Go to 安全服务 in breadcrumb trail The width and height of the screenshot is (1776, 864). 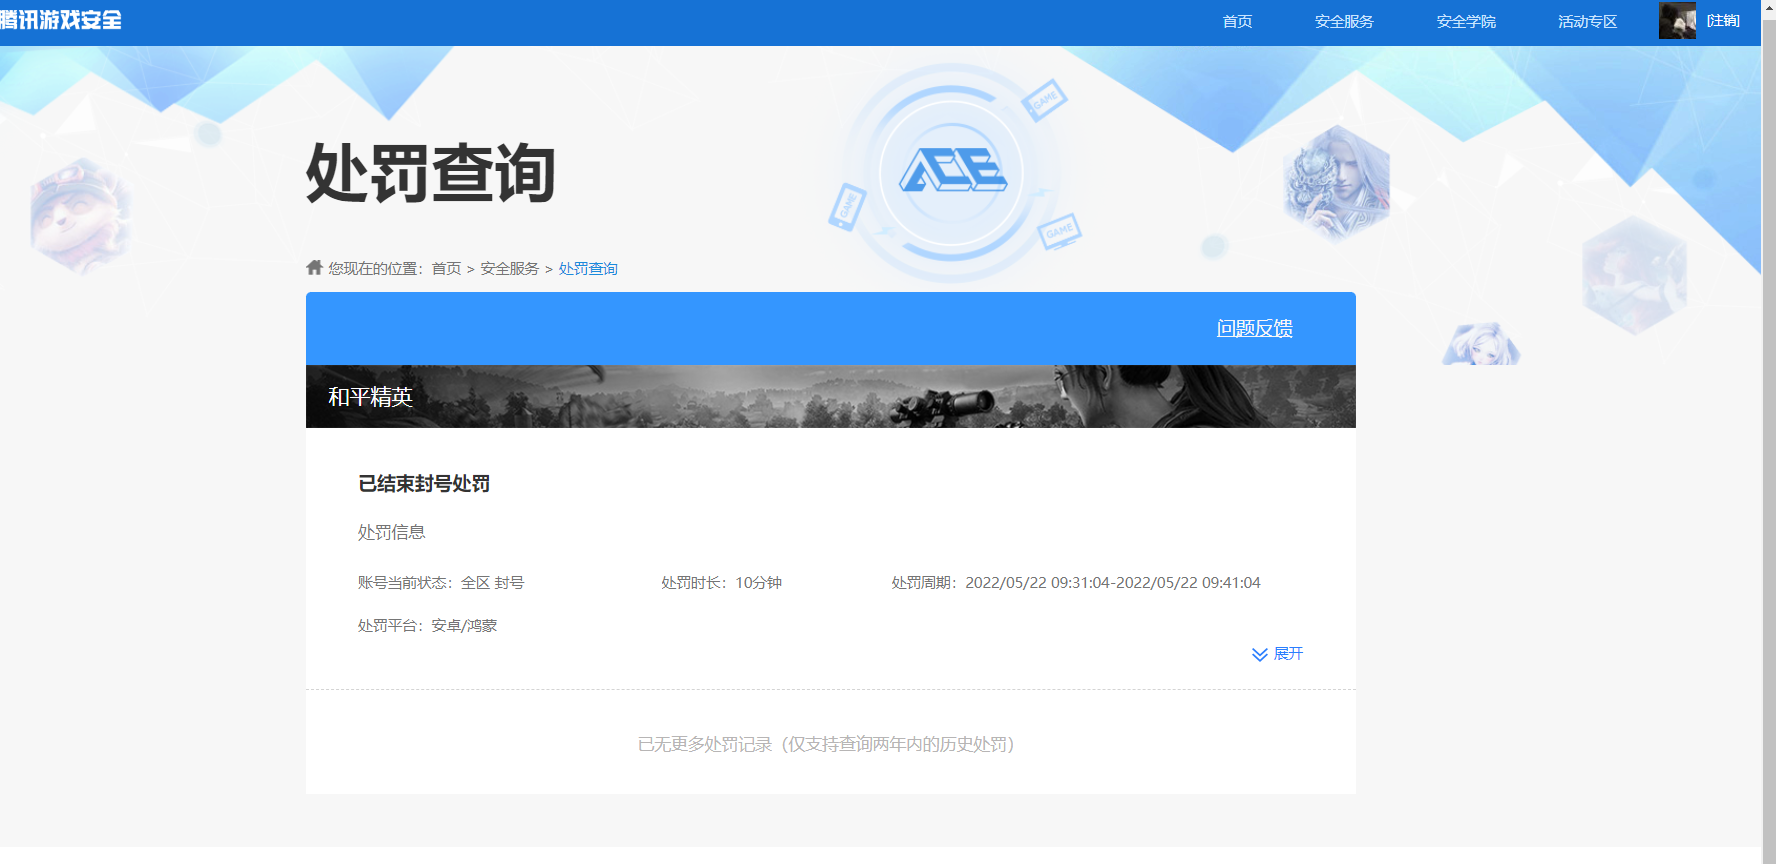(x=509, y=269)
